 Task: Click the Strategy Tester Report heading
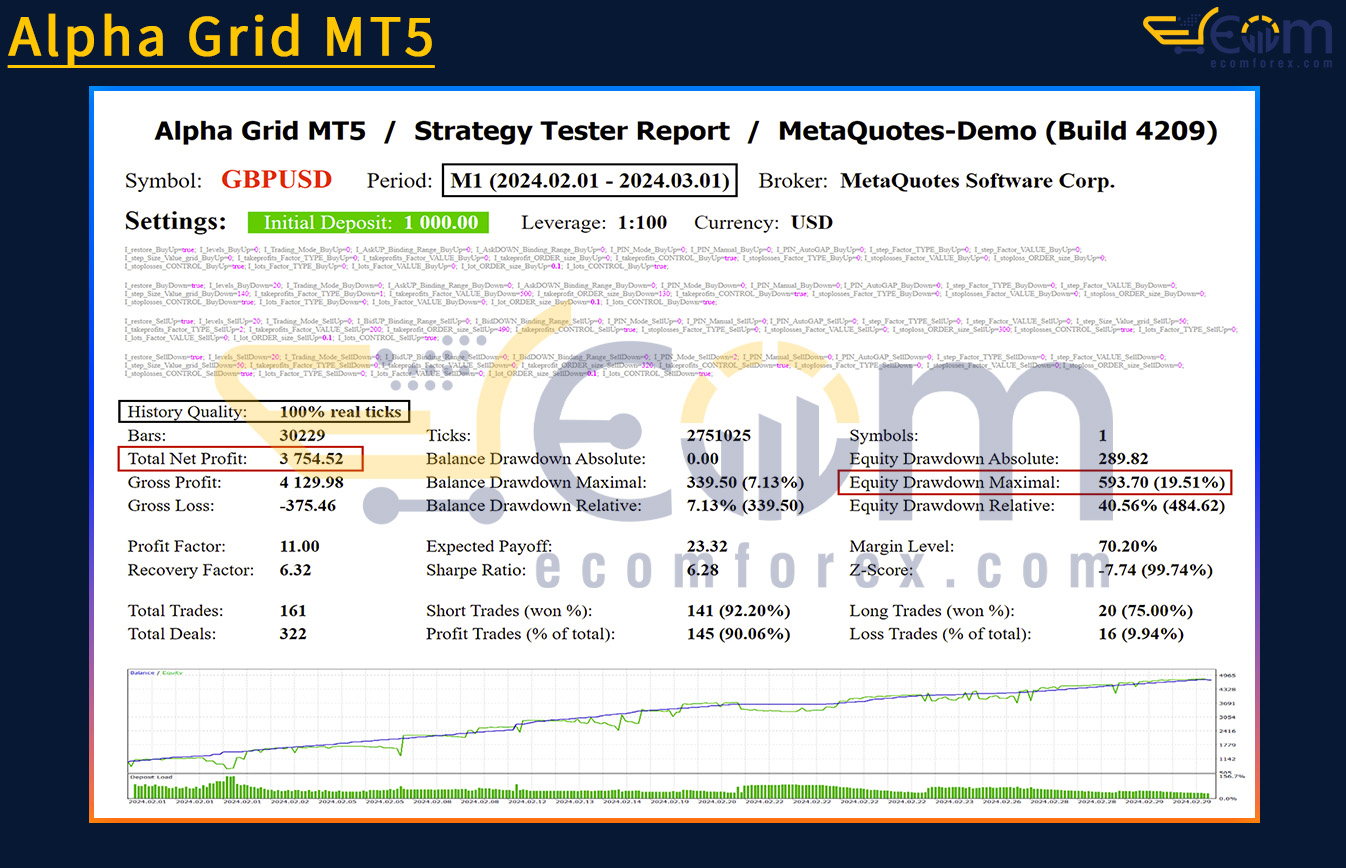(x=572, y=131)
